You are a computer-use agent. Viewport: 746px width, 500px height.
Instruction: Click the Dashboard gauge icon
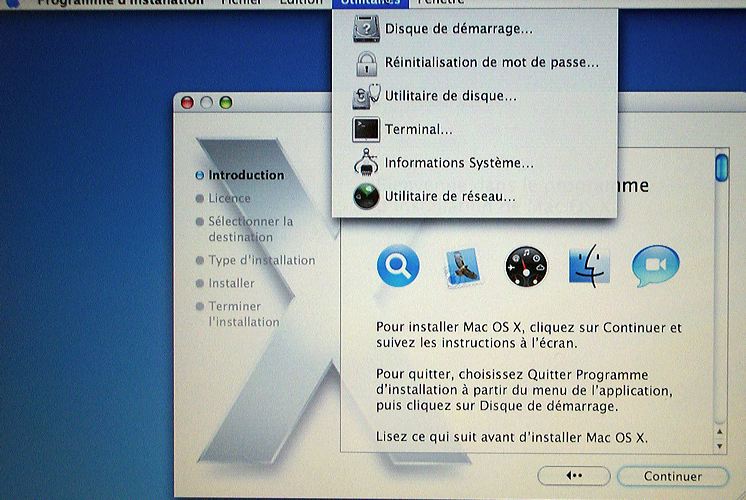pos(526,266)
